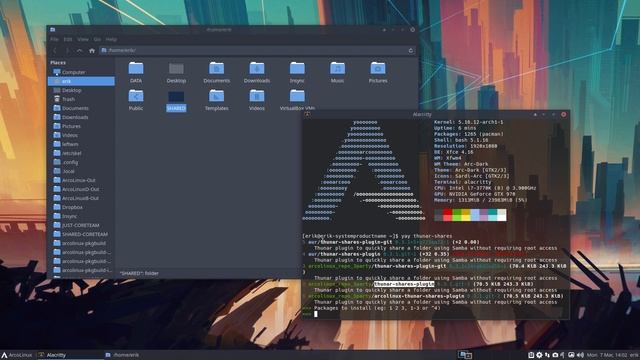Reload the folder with refresh icon

coord(411,51)
